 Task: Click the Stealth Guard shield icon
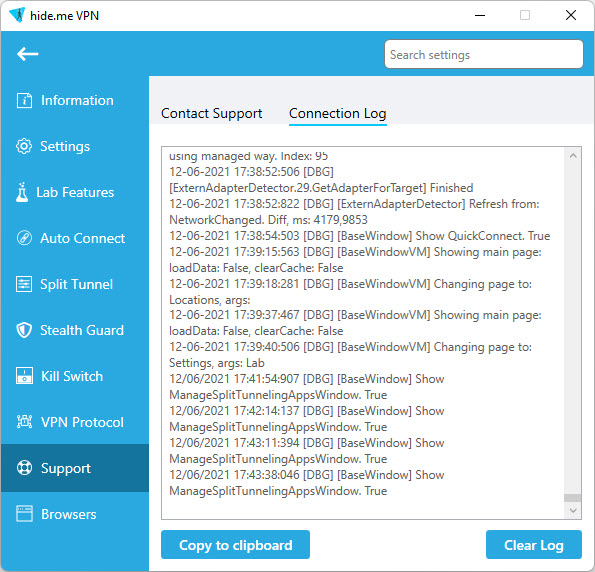tap(24, 330)
